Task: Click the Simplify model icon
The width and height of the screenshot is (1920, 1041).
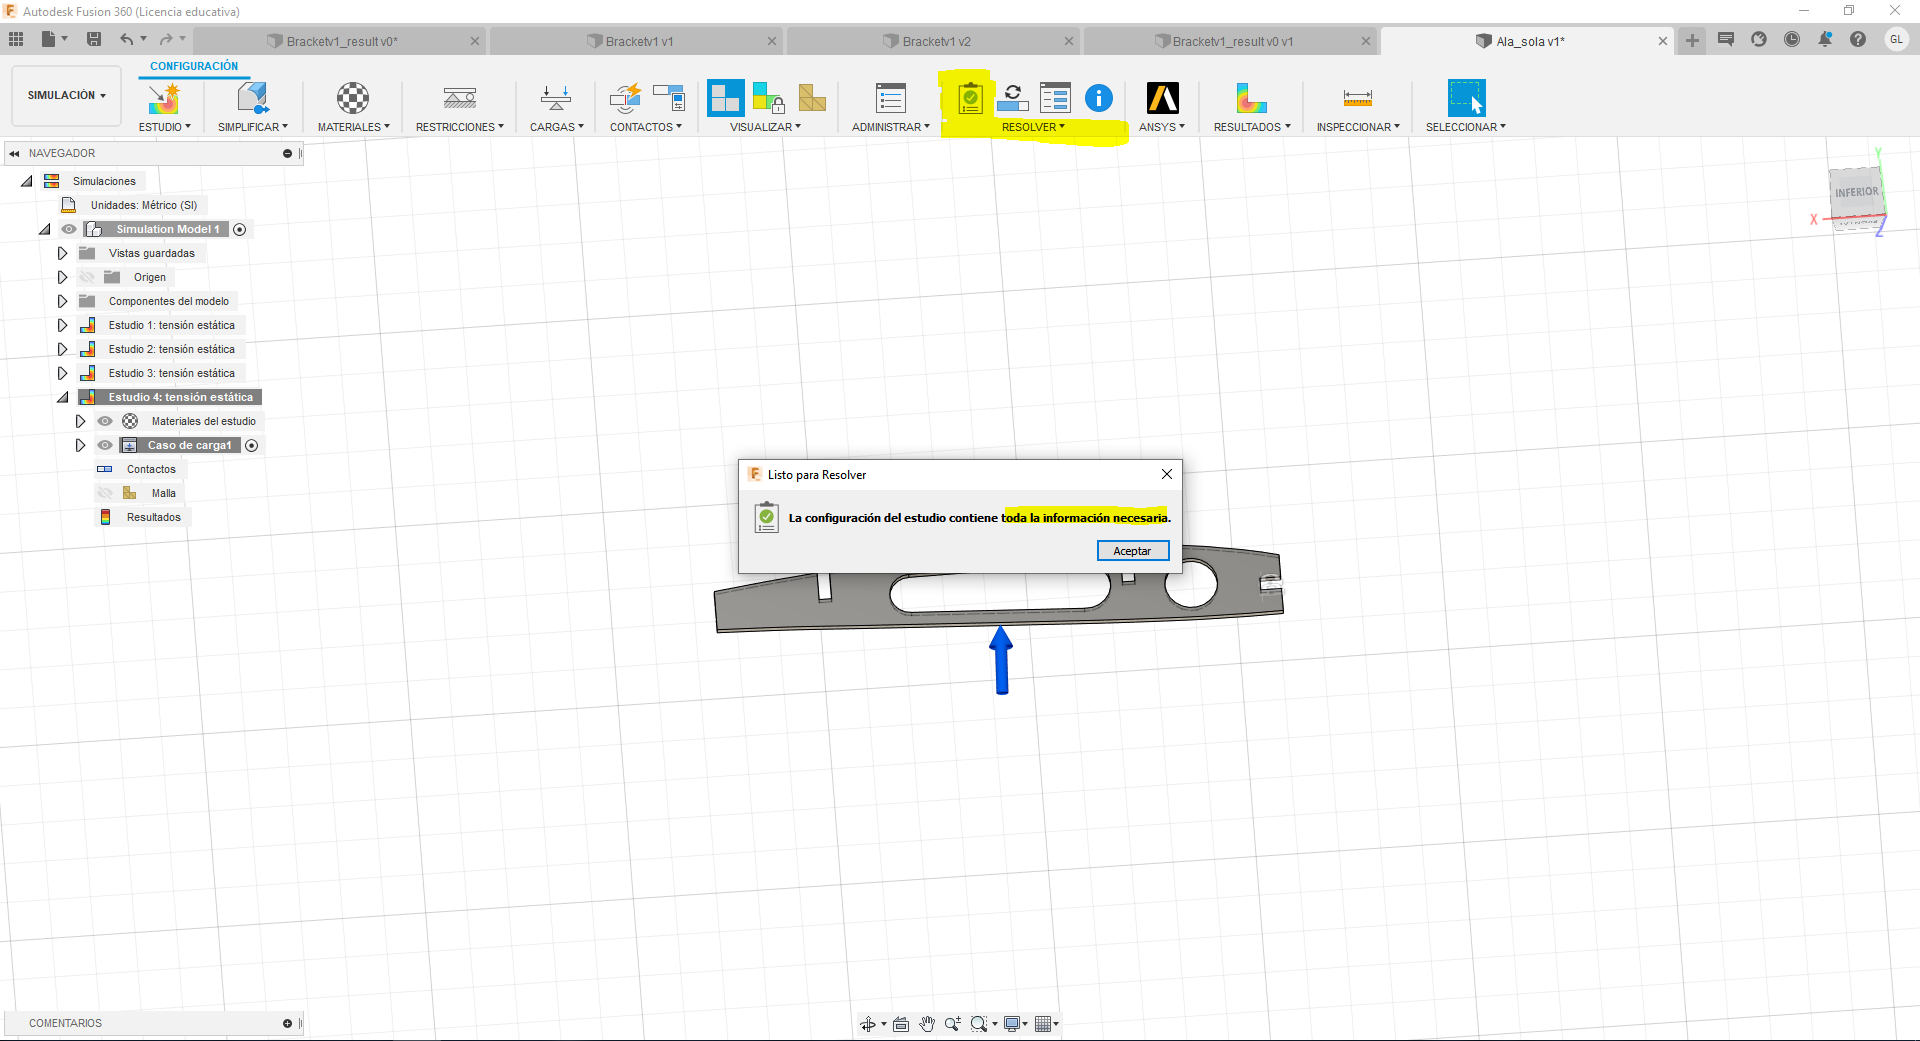Action: (252, 98)
